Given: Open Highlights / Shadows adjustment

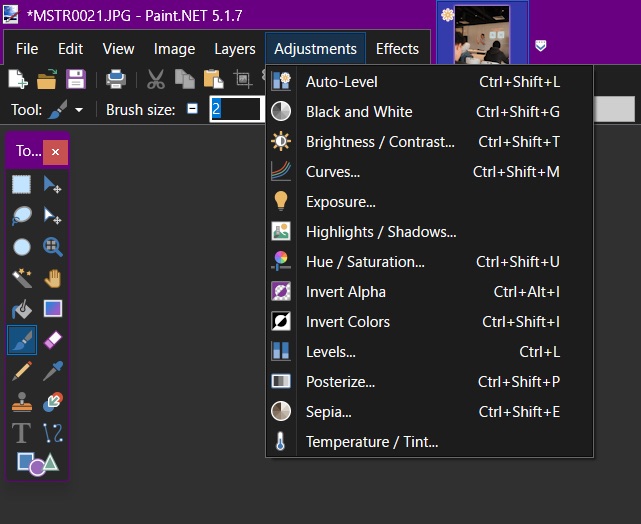Looking at the screenshot, I should click(429, 232).
